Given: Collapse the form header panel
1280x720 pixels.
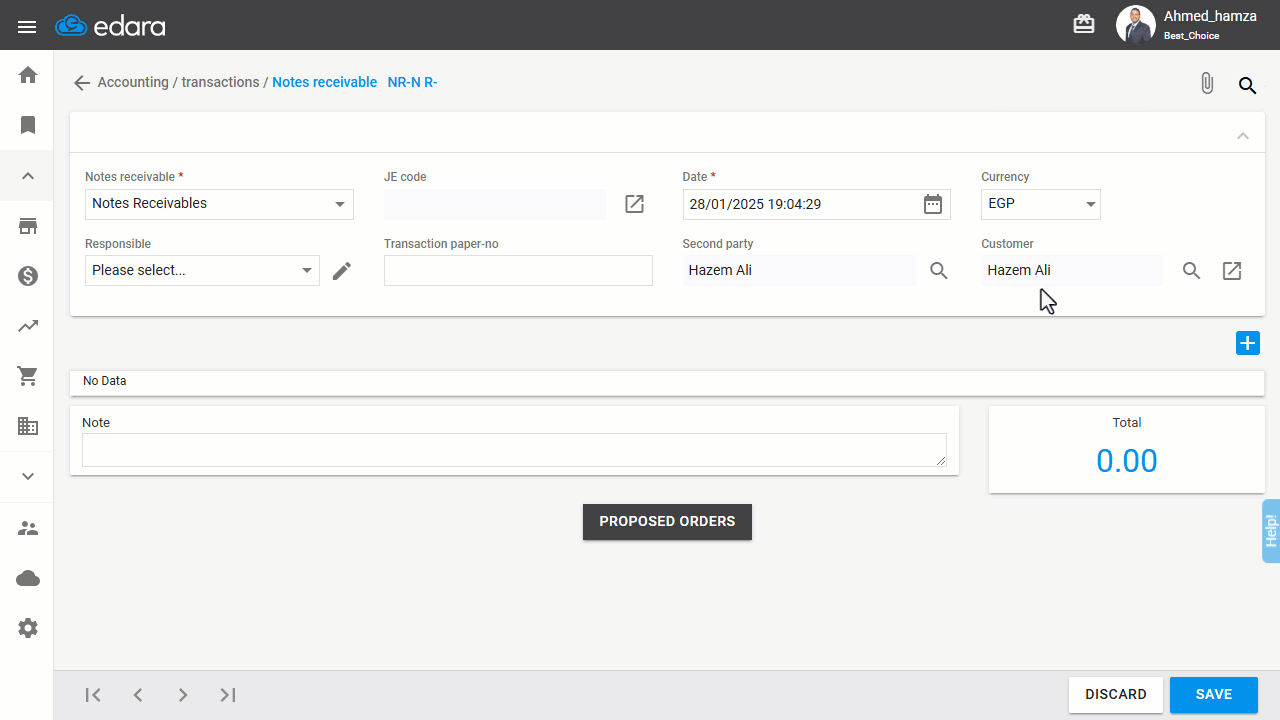Looking at the screenshot, I should [1243, 135].
